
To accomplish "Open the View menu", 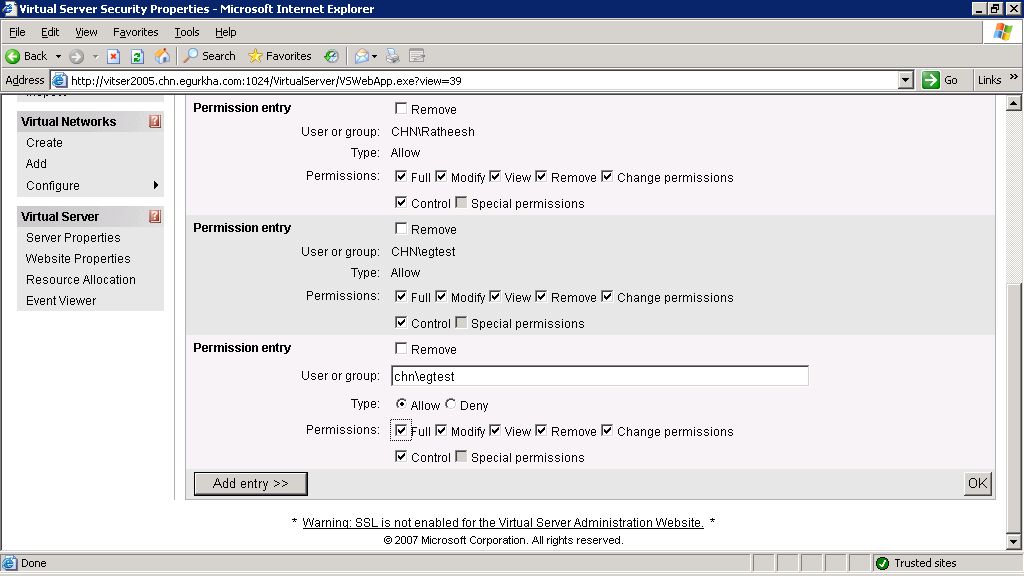I will 86,32.
